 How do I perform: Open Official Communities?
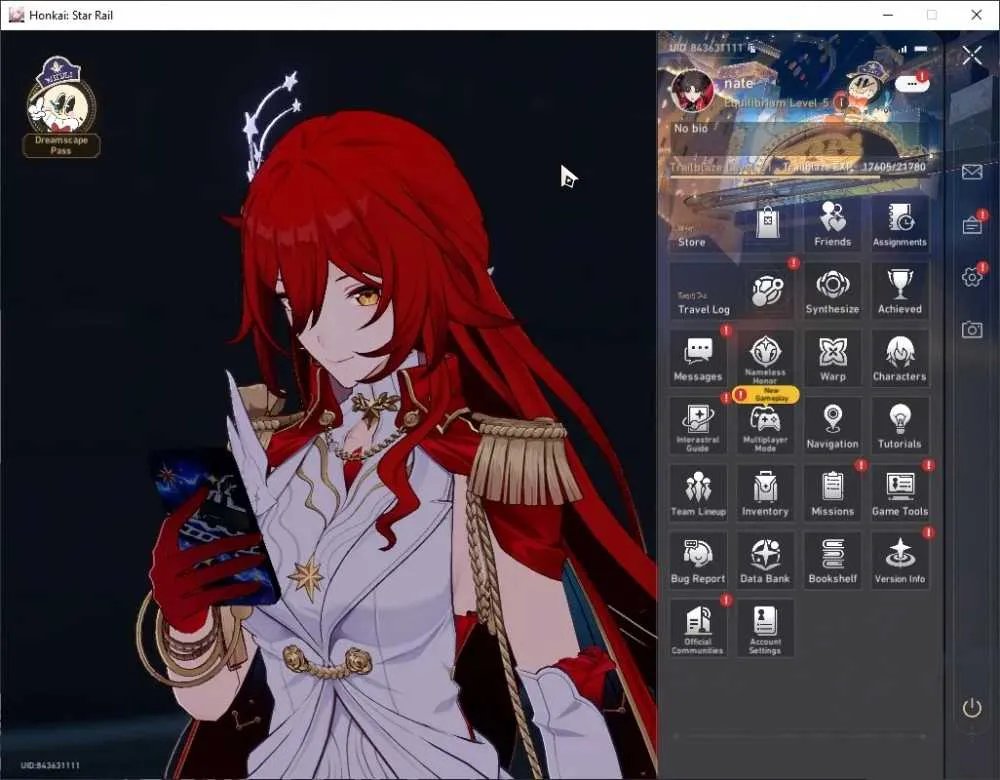point(698,628)
